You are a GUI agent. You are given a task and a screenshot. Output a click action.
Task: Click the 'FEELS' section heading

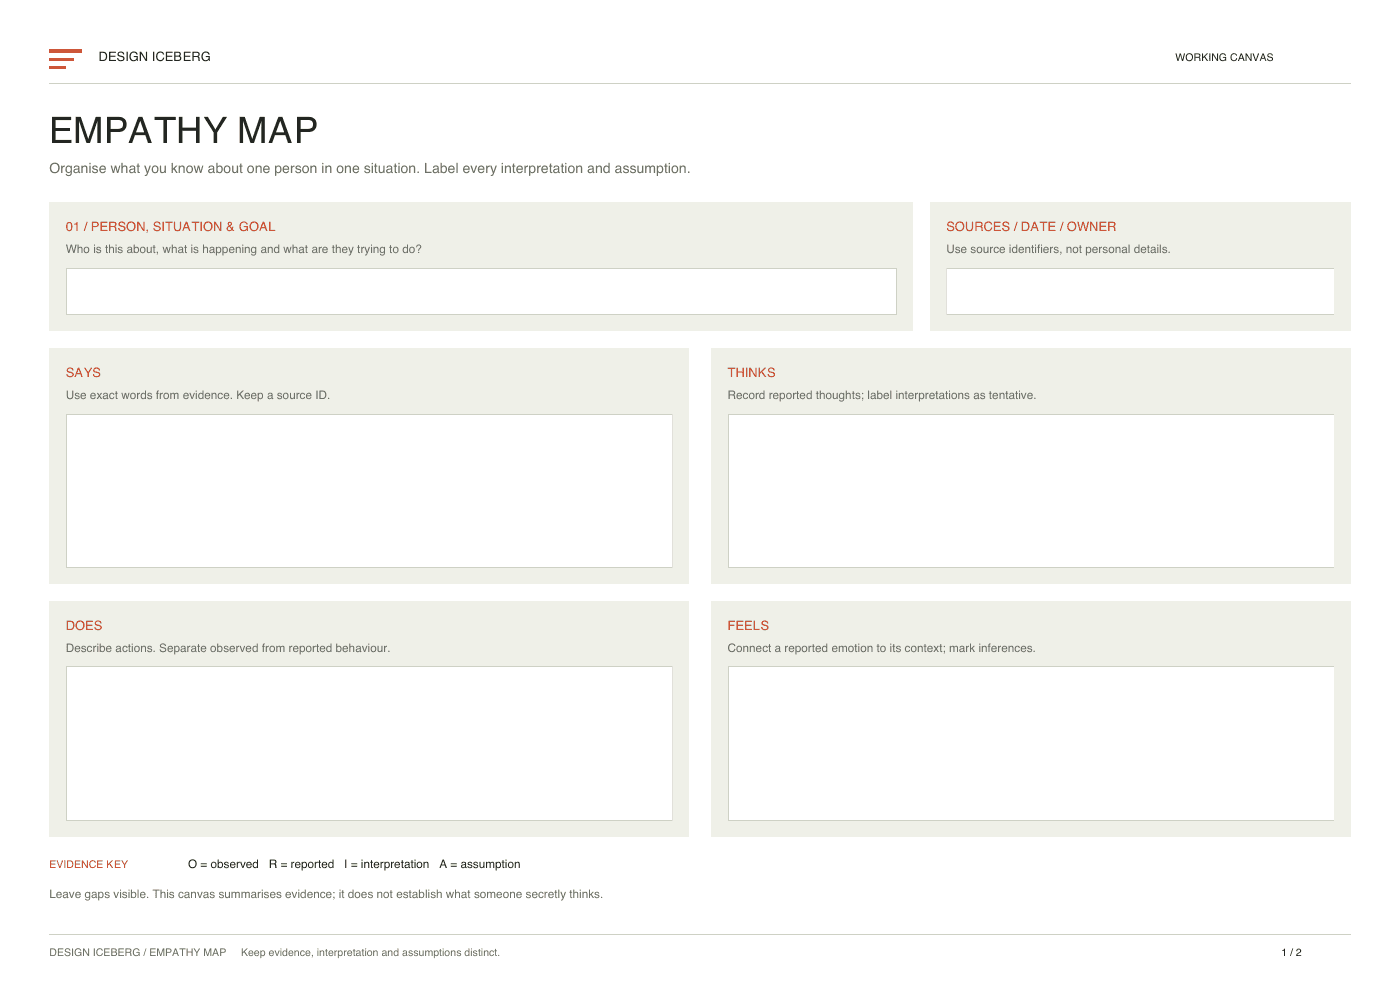tap(748, 626)
